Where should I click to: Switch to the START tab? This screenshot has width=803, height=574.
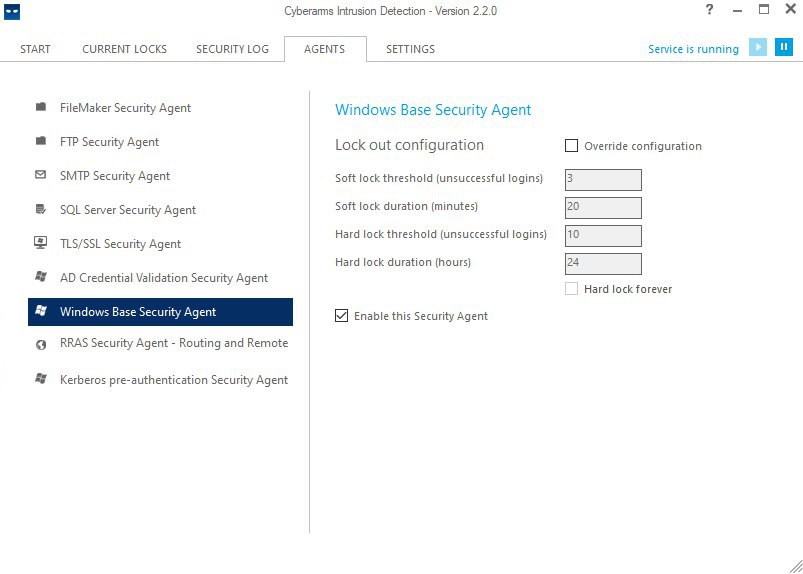tap(35, 49)
